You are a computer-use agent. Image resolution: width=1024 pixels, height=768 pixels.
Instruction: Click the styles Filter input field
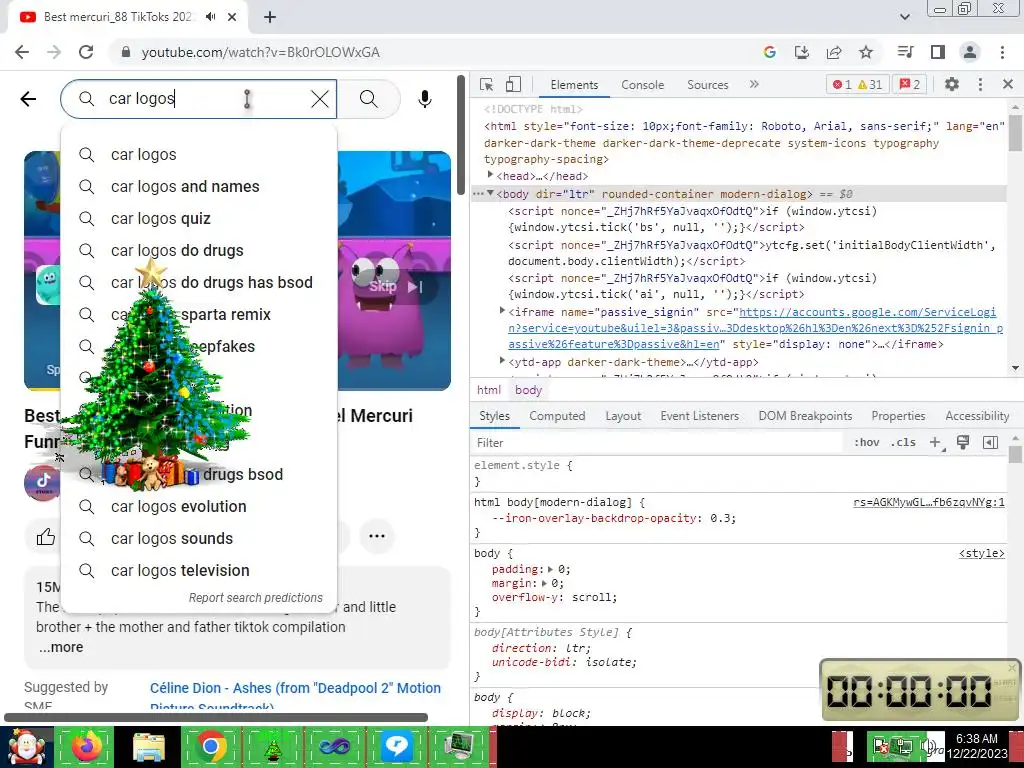pyautogui.click(x=658, y=443)
